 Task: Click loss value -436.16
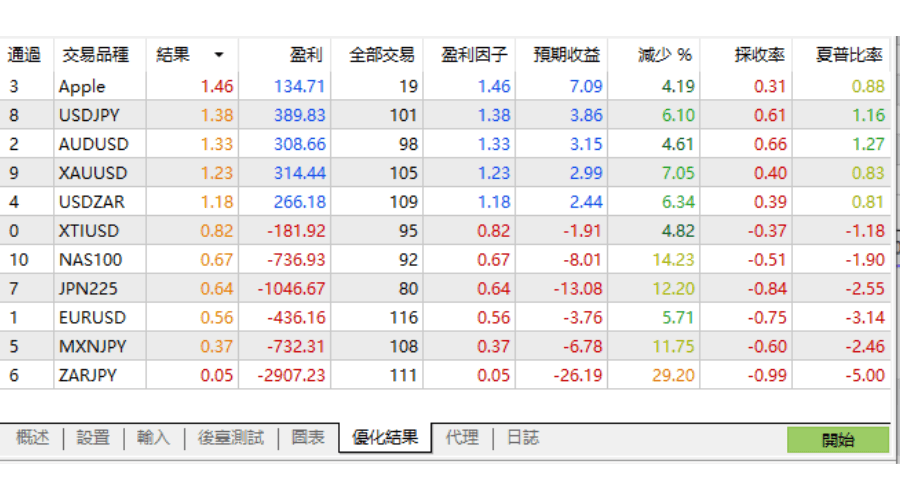point(296,317)
